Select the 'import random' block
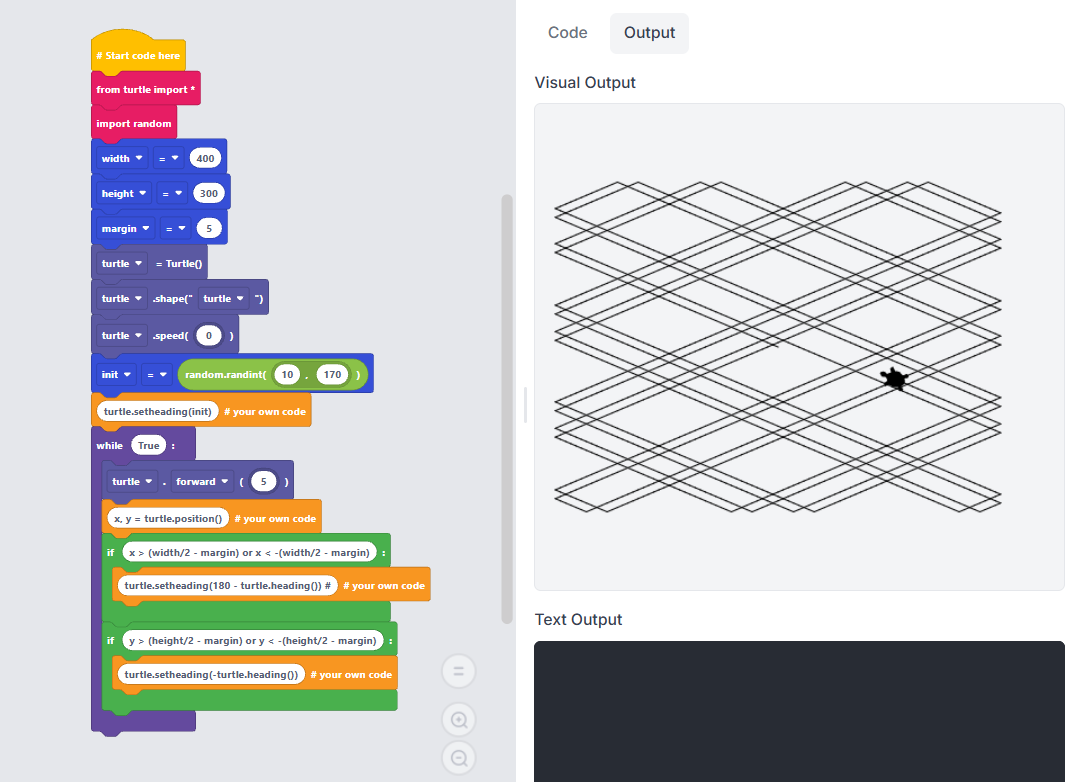1065x782 pixels. pyautogui.click(x=134, y=124)
